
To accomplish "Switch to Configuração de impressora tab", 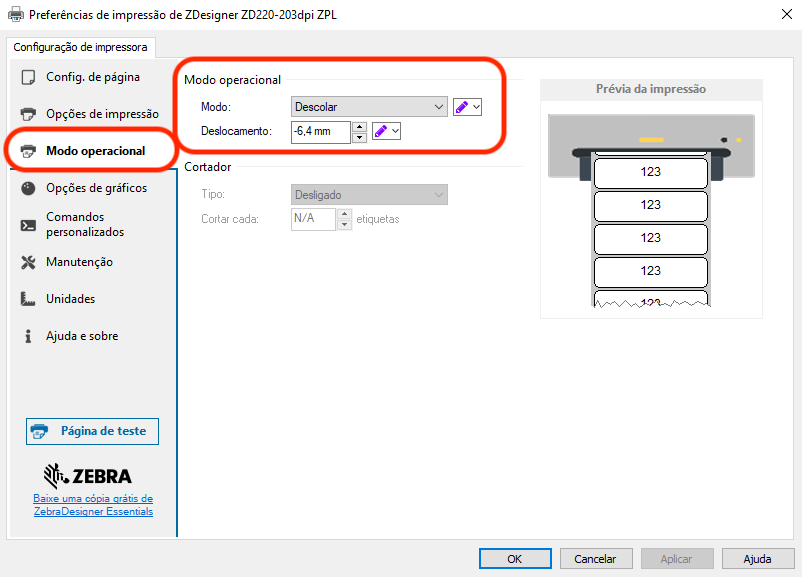I will click(80, 47).
